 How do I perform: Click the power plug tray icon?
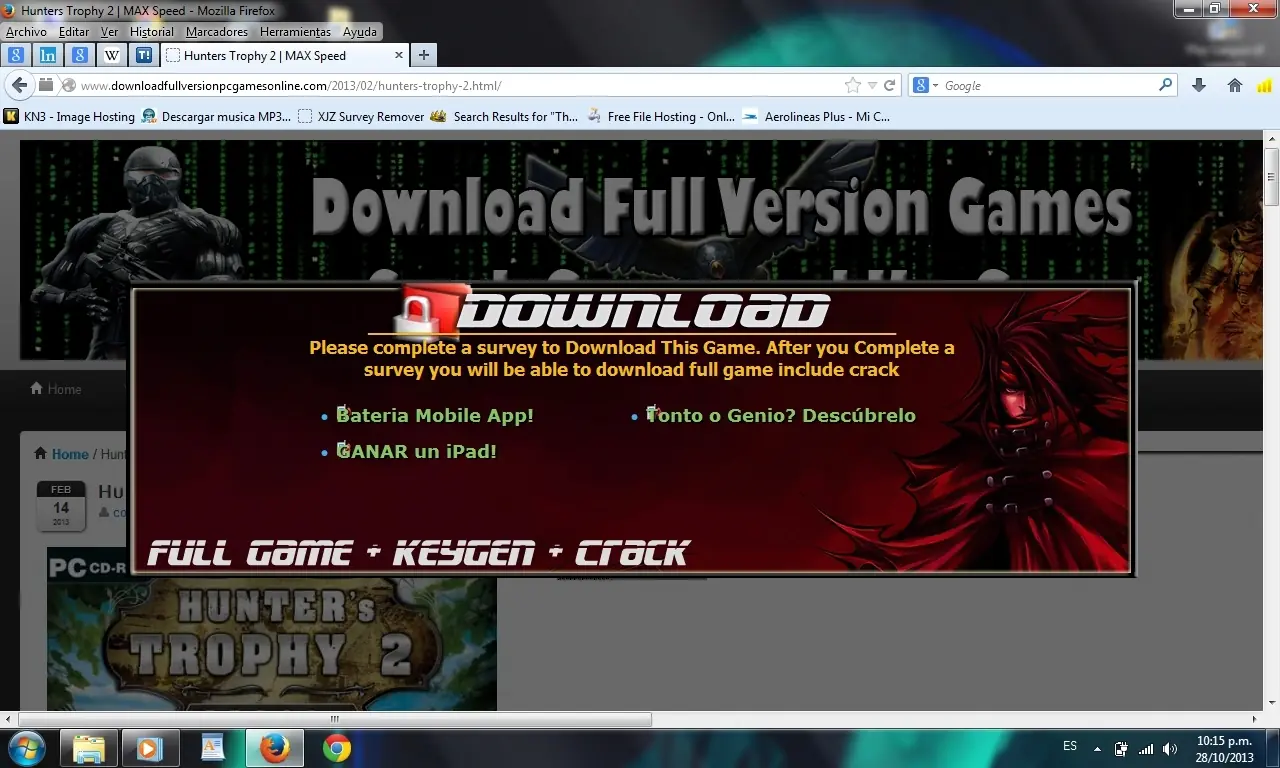pos(1121,748)
